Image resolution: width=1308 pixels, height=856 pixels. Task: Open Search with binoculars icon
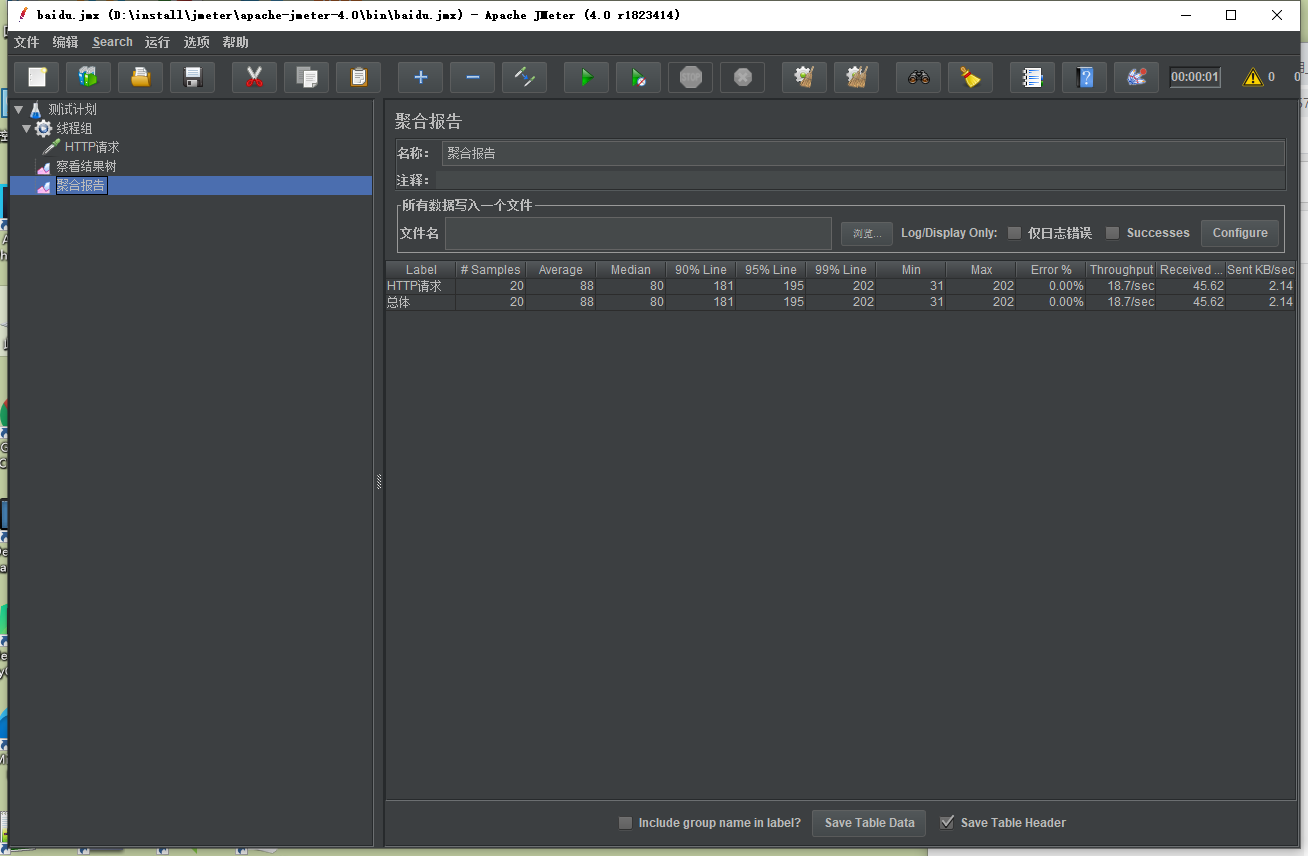pos(919,77)
